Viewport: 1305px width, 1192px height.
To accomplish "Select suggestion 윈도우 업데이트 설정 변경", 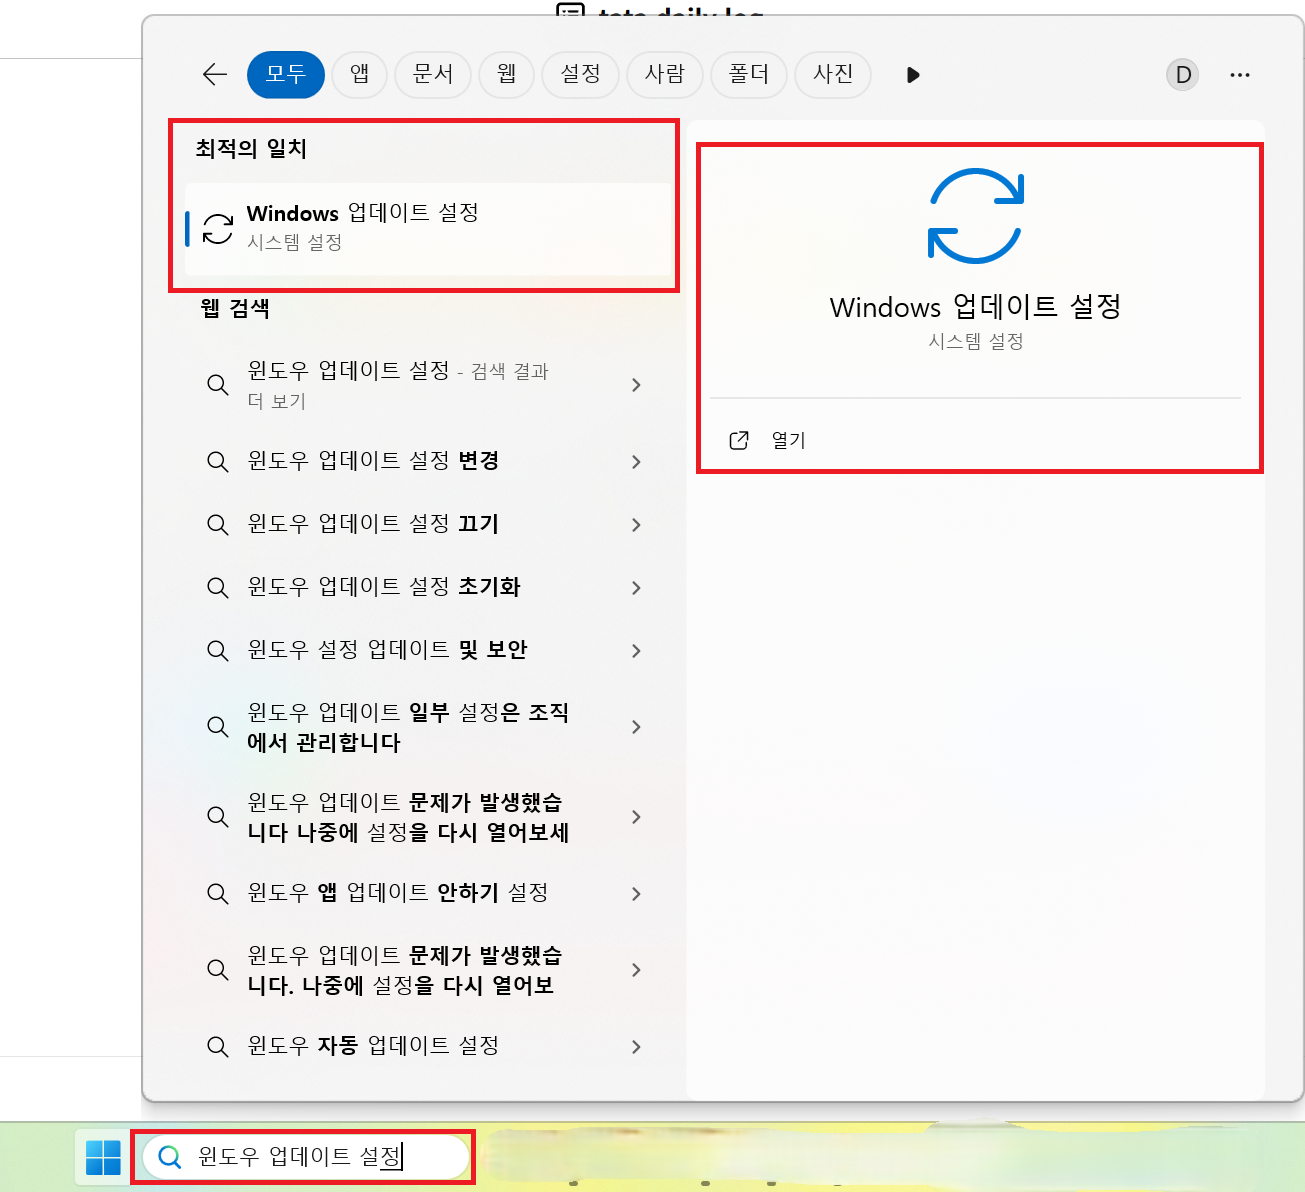I will click(x=428, y=461).
